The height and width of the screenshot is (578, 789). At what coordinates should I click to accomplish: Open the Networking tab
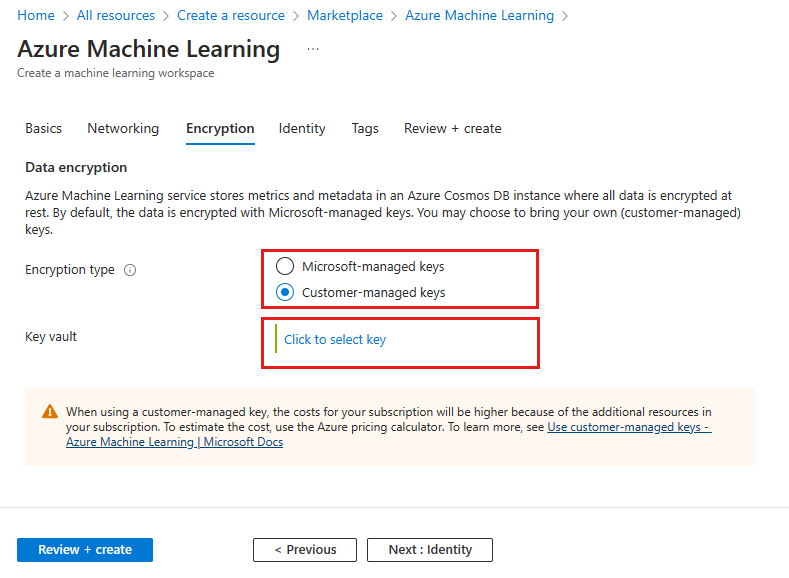[x=123, y=128]
